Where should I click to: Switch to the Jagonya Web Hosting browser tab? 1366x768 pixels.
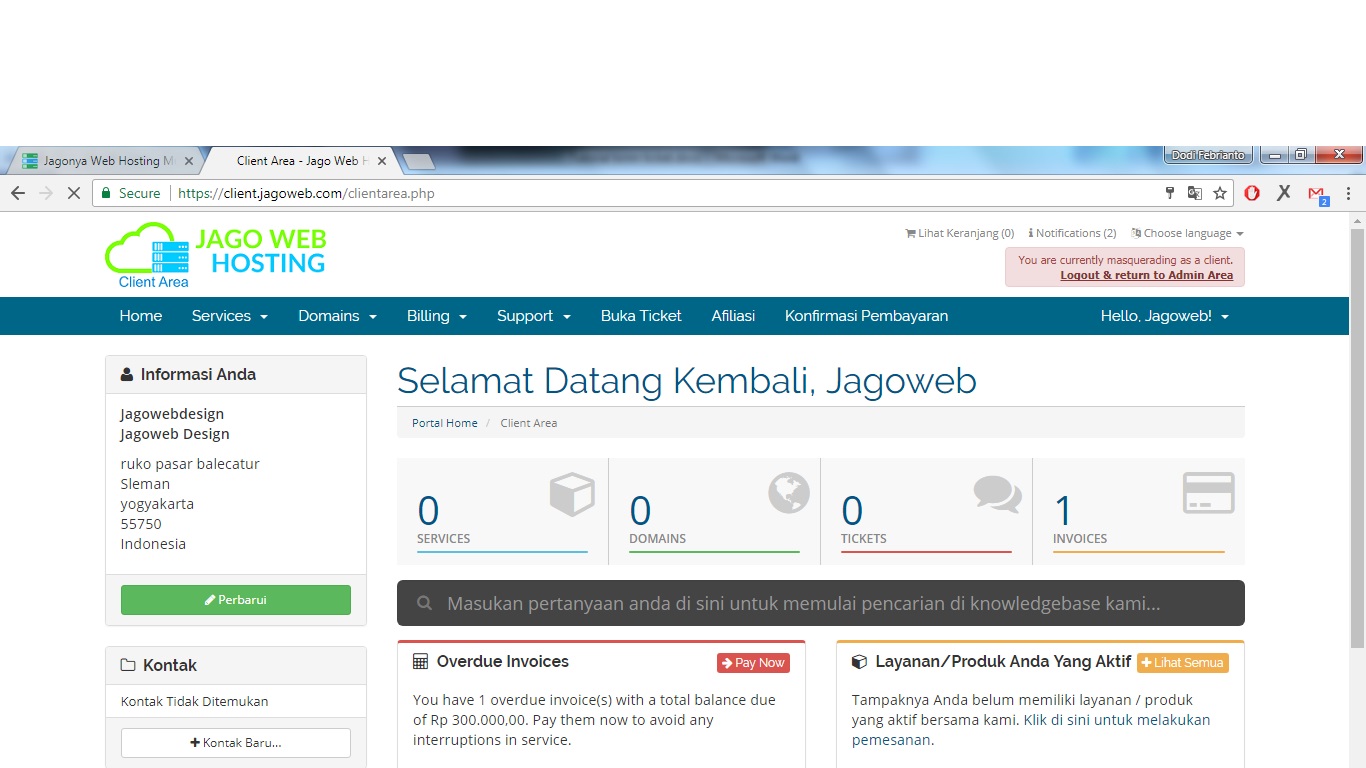101,161
